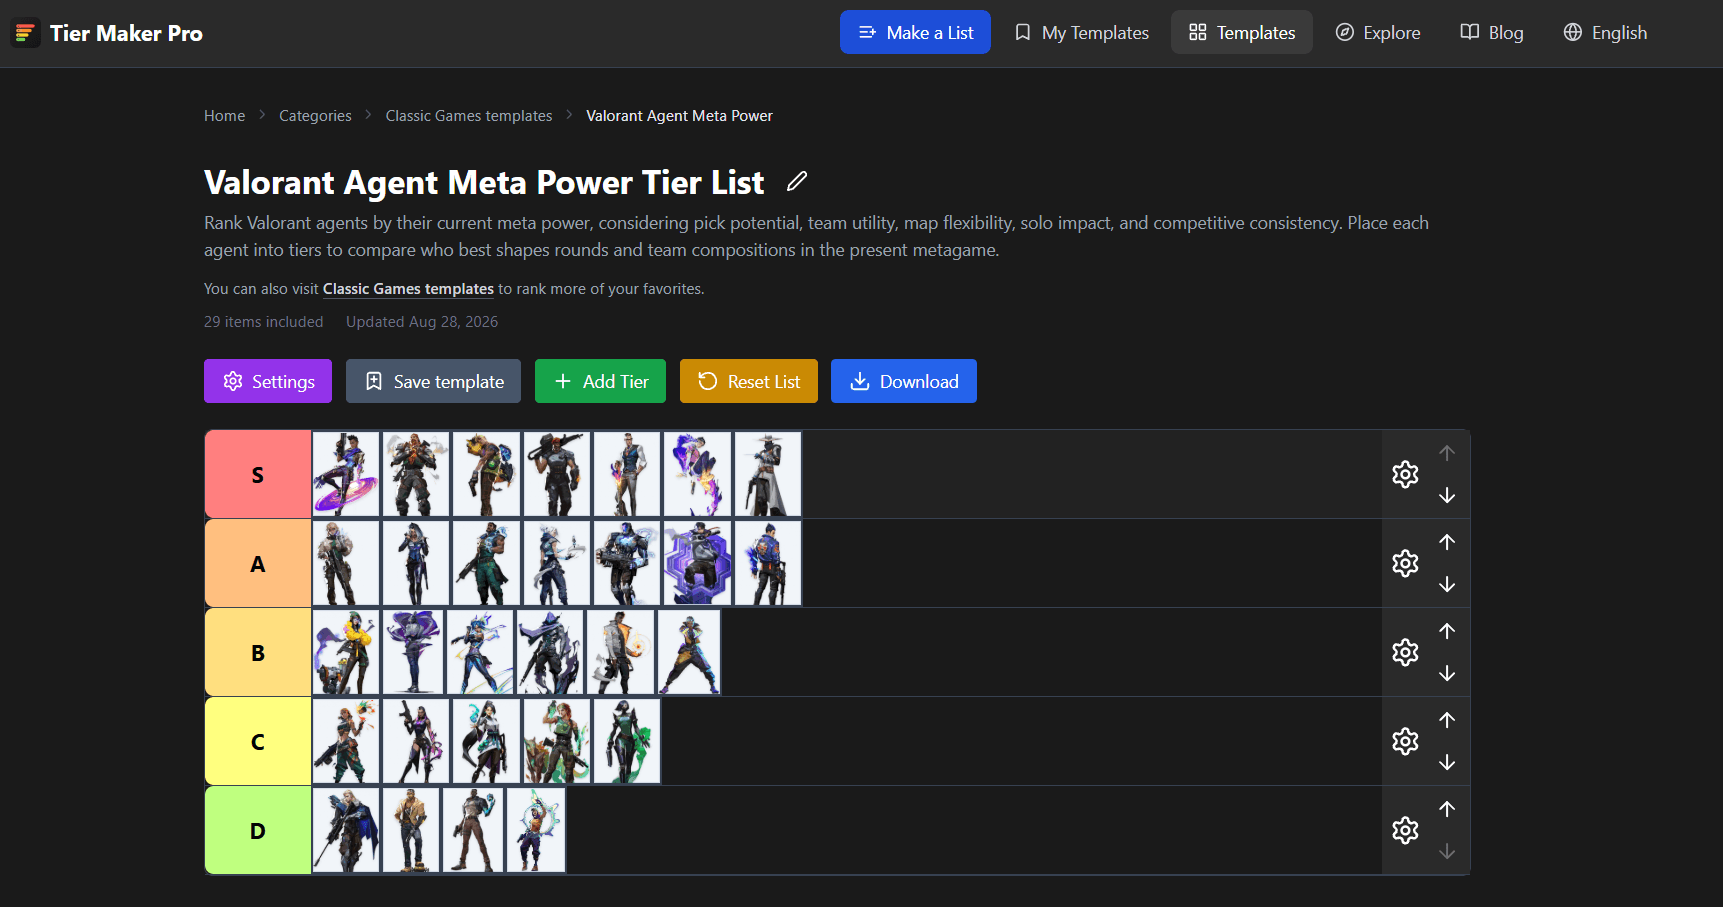Select the first agent in the D tier
The image size is (1723, 907).
[x=346, y=830]
